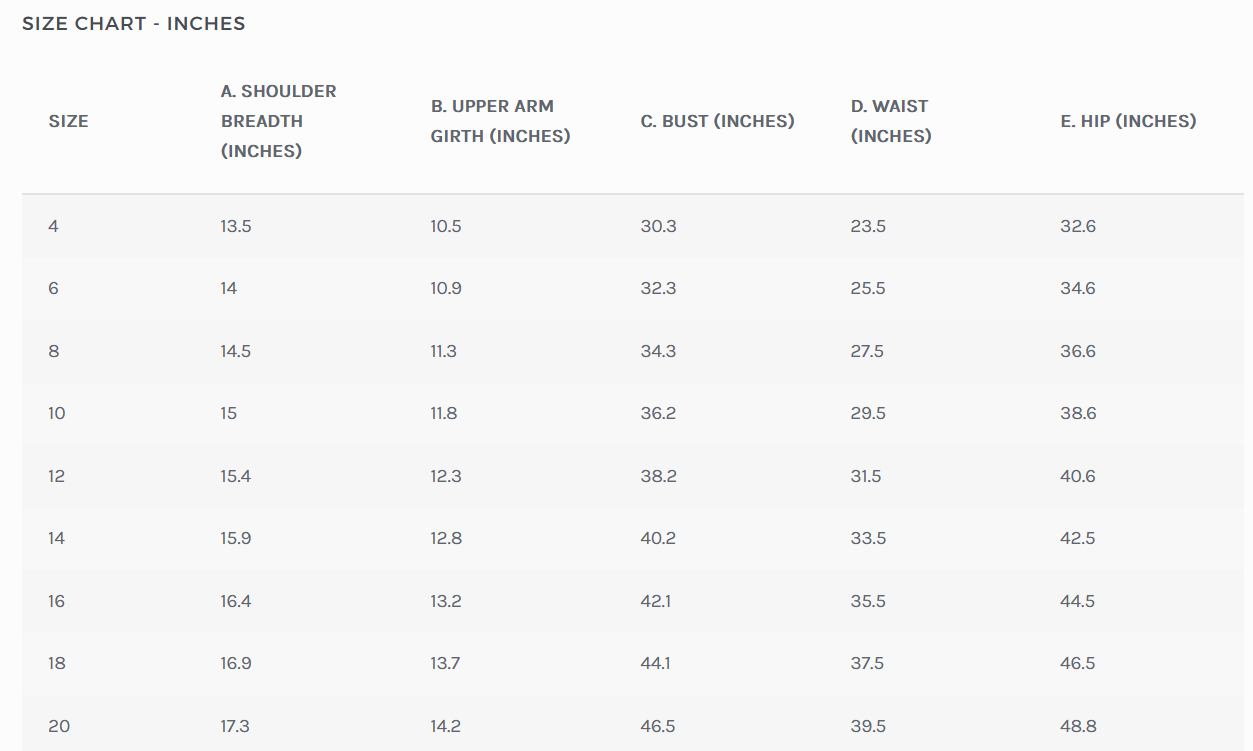This screenshot has height=751, width=1253.
Task: Select the 'A. Shoulder Breadth (Inches)' column header
Action: 278,121
